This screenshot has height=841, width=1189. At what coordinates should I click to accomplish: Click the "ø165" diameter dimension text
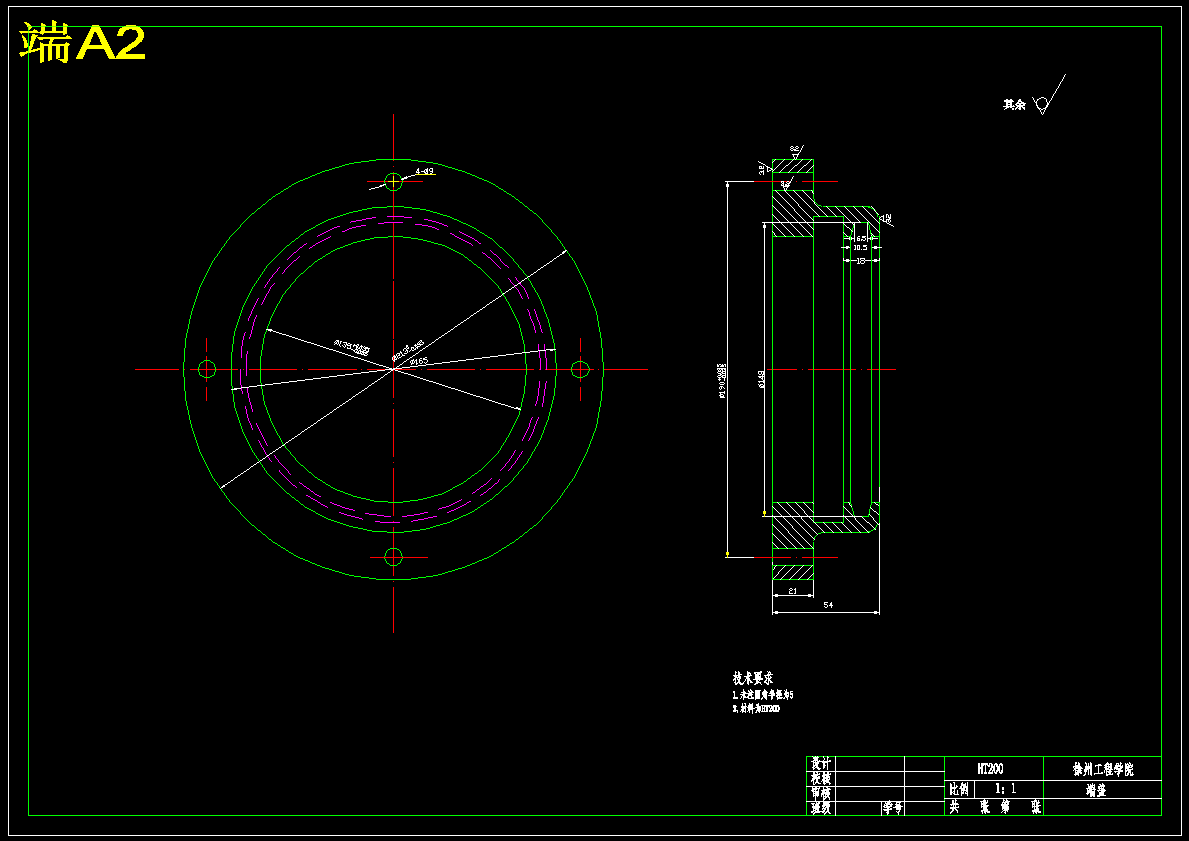pyautogui.click(x=419, y=362)
